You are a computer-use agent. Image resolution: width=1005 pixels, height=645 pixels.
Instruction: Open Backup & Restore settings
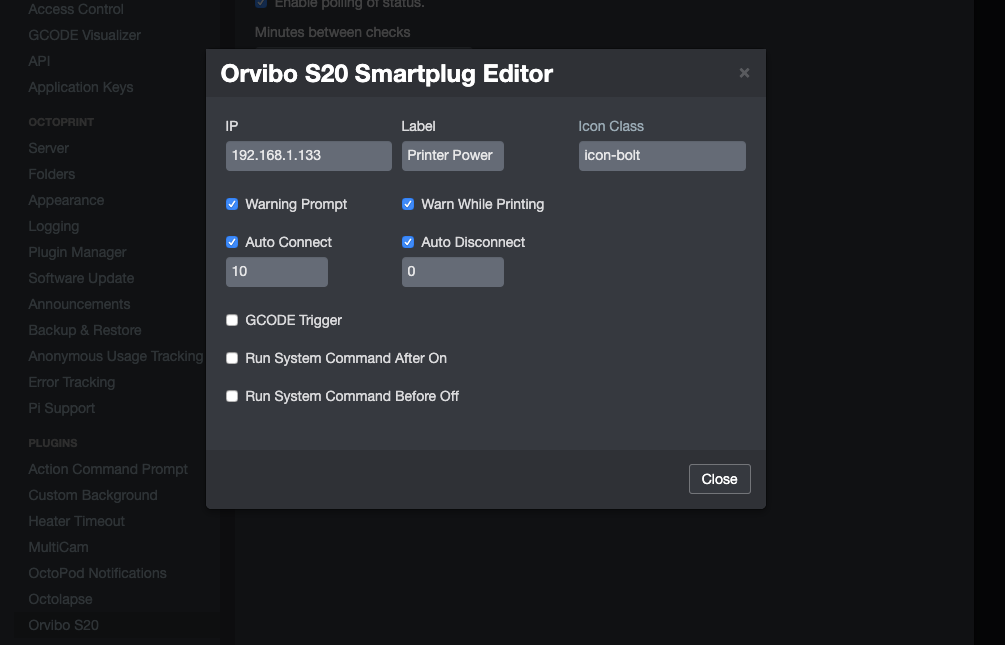(x=85, y=330)
